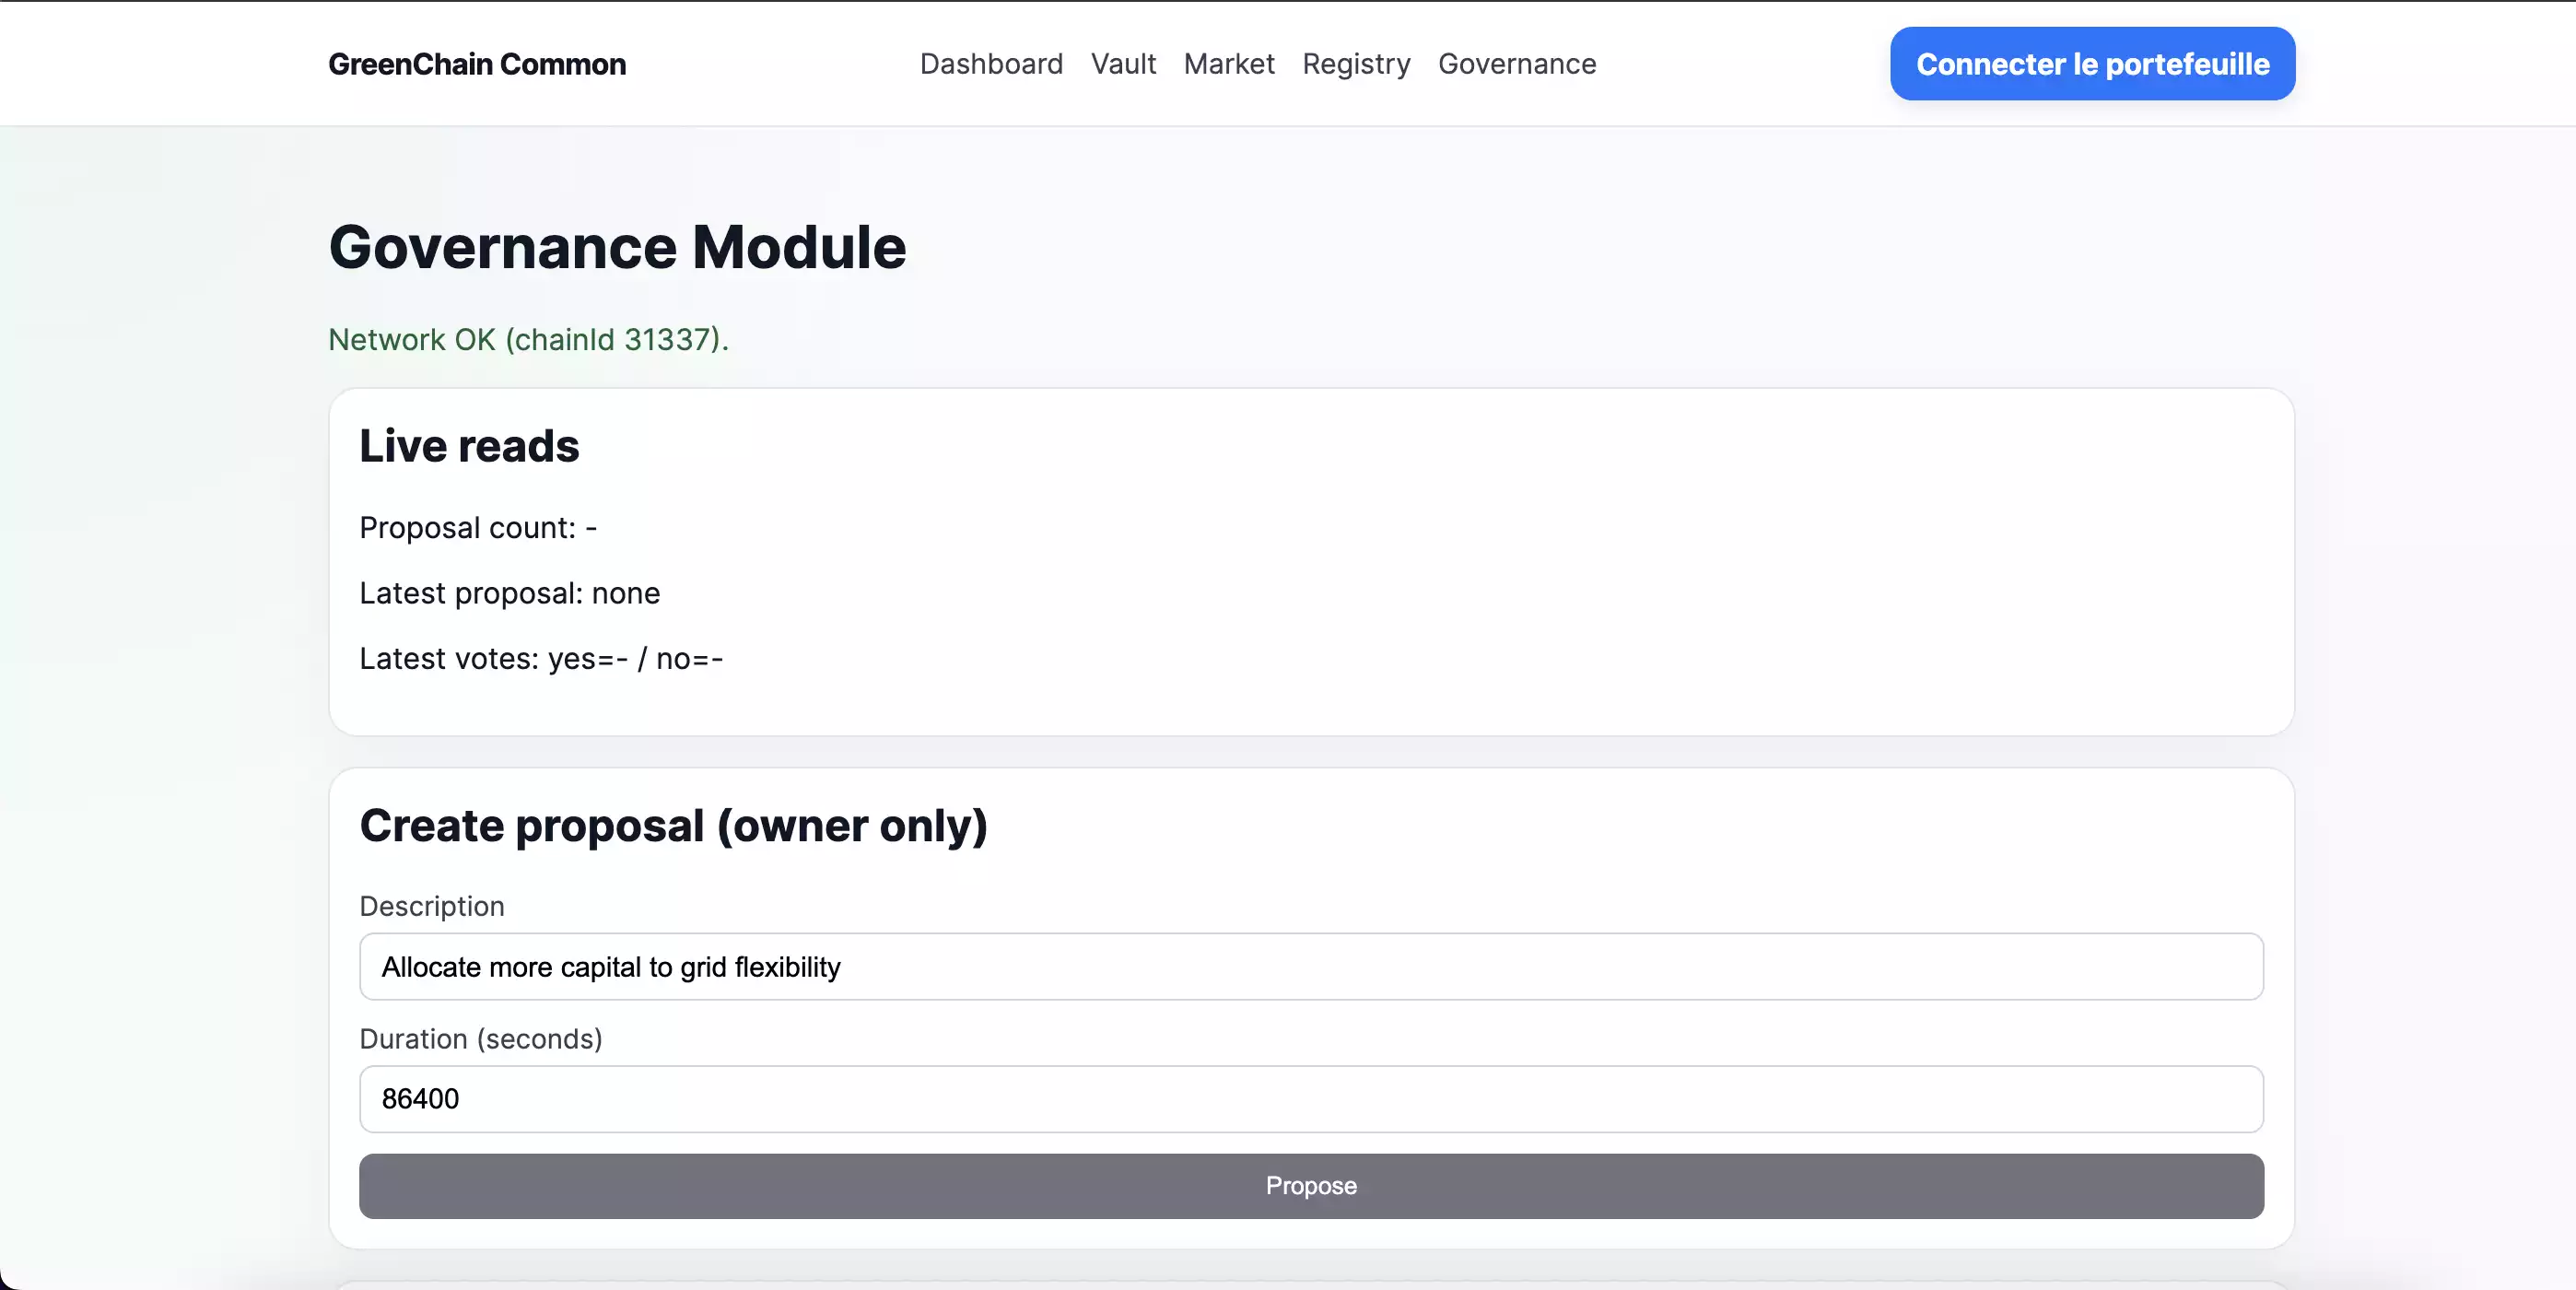Open the Market nav link
2576x1290 pixels.
tap(1228, 64)
